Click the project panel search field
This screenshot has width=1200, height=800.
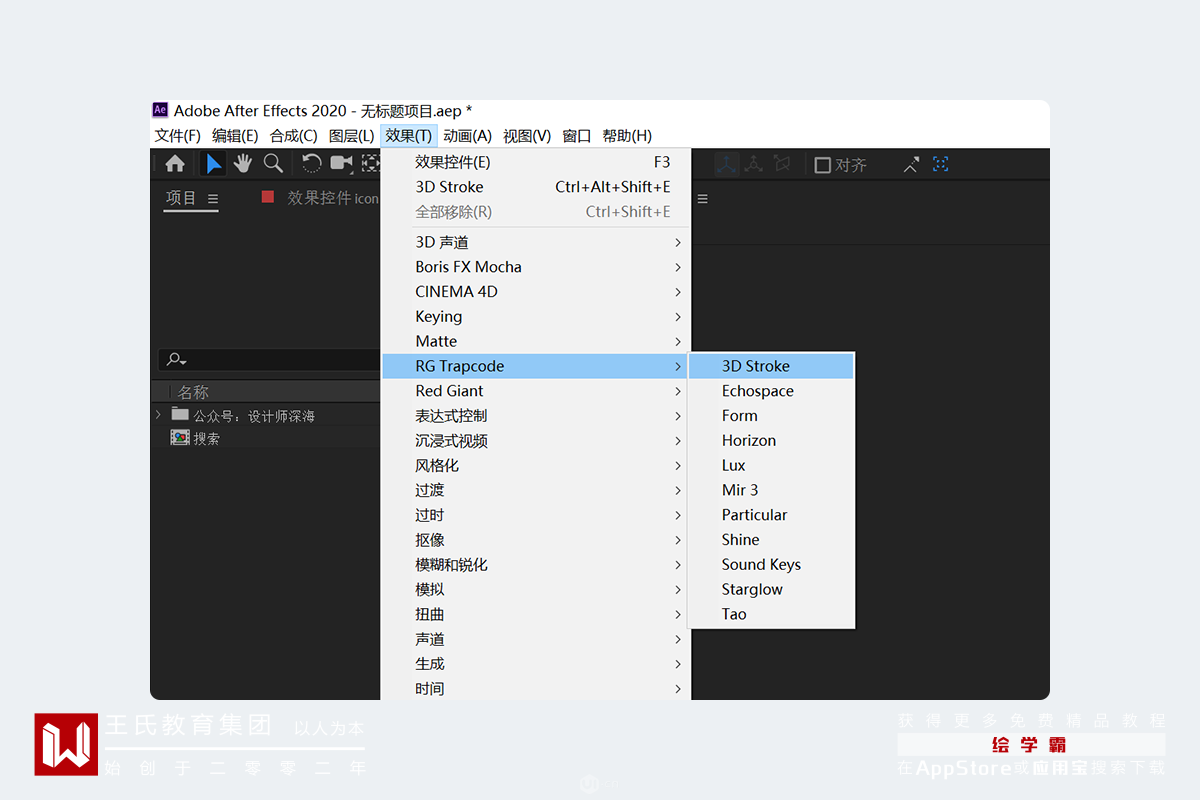point(268,360)
